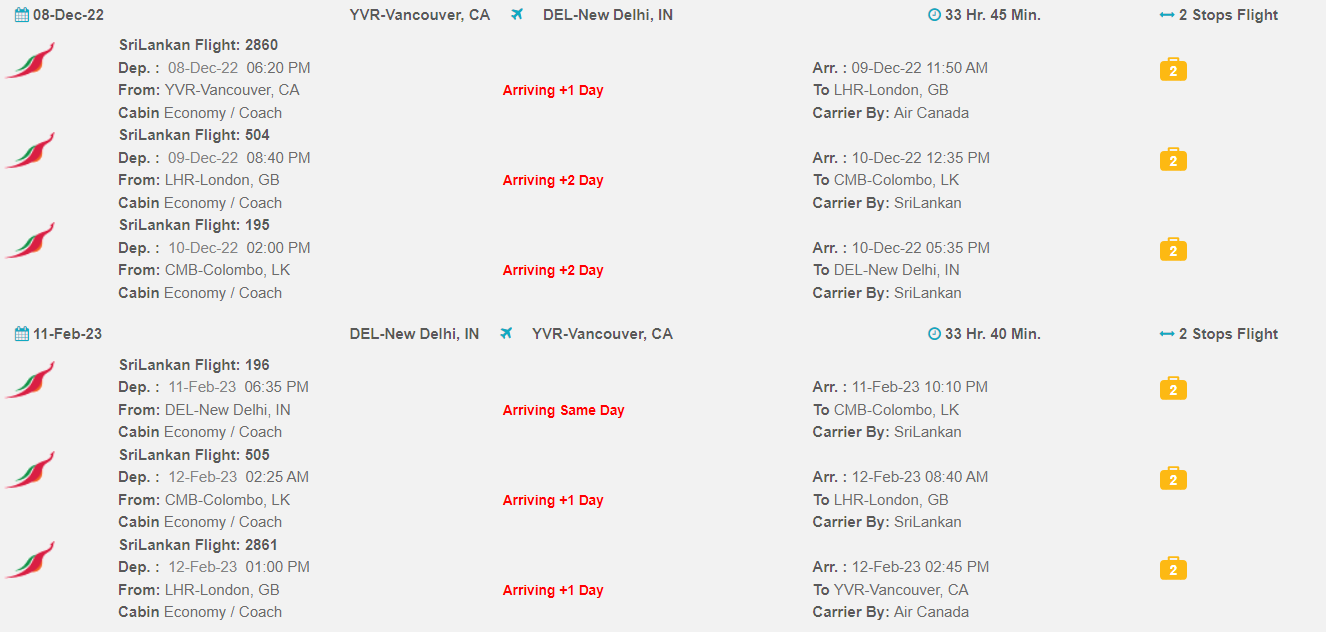The width and height of the screenshot is (1326, 632).
Task: Click the stops arrow icon in the 08-Dec-22 header
Action: click(x=1166, y=15)
